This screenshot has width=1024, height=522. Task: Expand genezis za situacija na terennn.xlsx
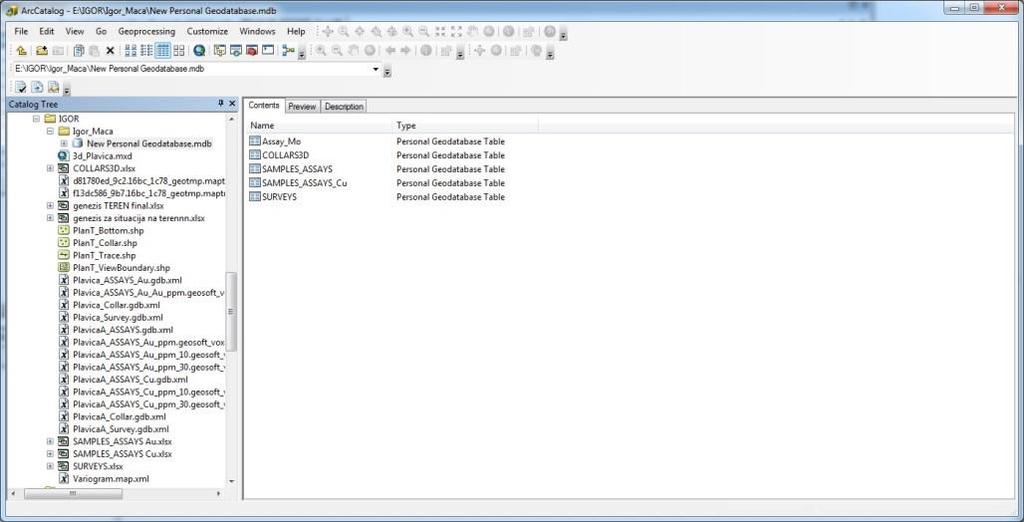click(x=50, y=218)
